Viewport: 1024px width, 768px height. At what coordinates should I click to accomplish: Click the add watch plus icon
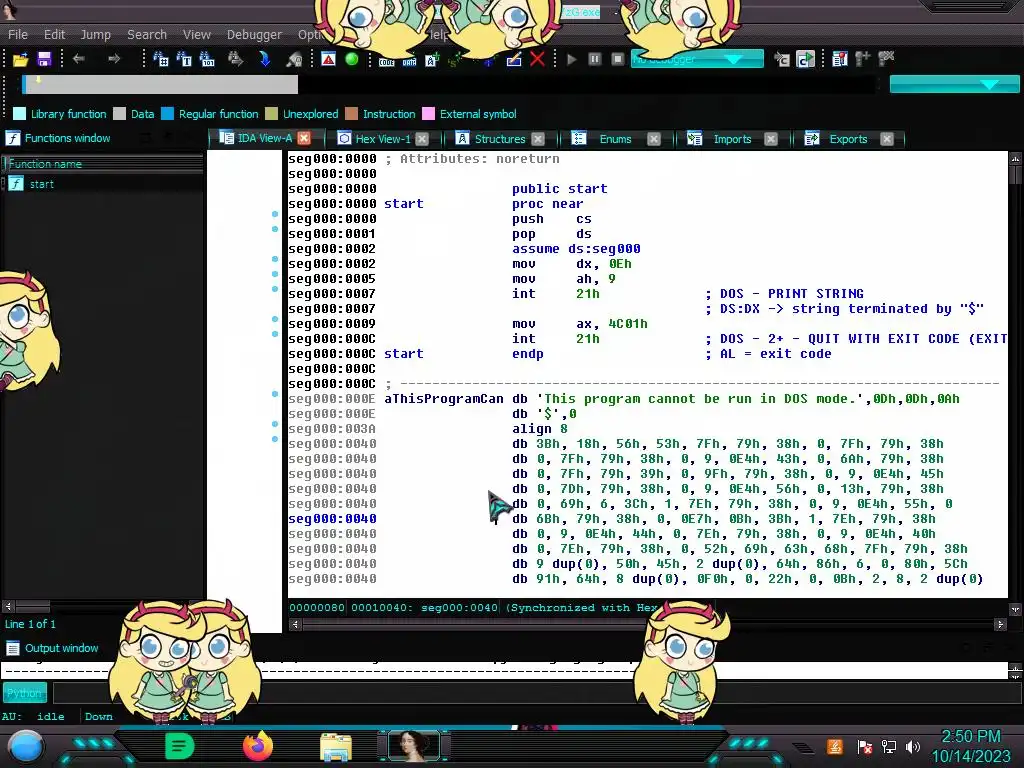tap(863, 59)
